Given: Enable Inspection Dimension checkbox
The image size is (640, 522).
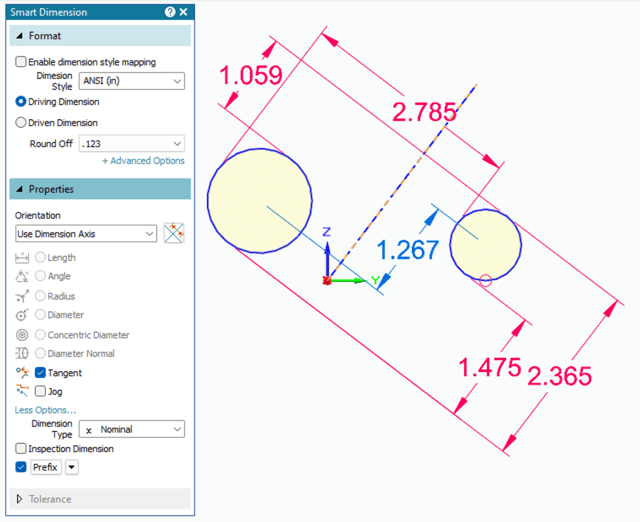Looking at the screenshot, I should tap(20, 449).
